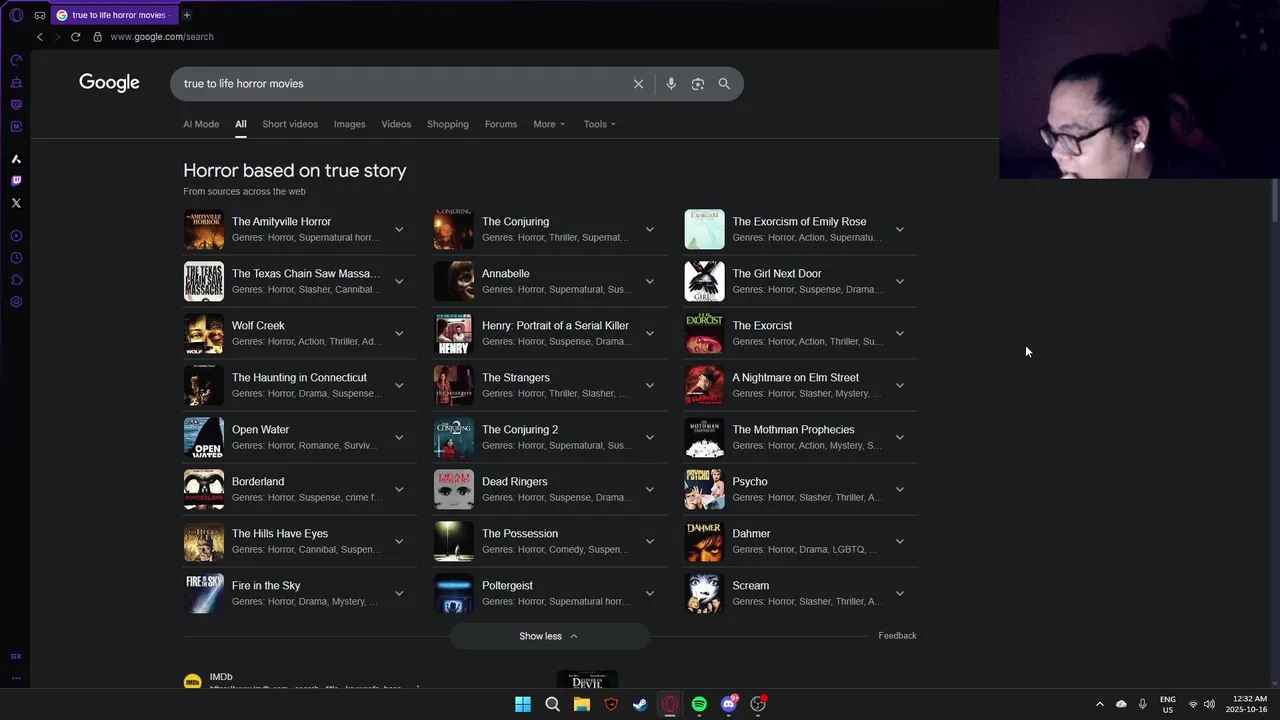Expand Annabelle entry chevron
This screenshot has width=1280, height=720.
(649, 281)
